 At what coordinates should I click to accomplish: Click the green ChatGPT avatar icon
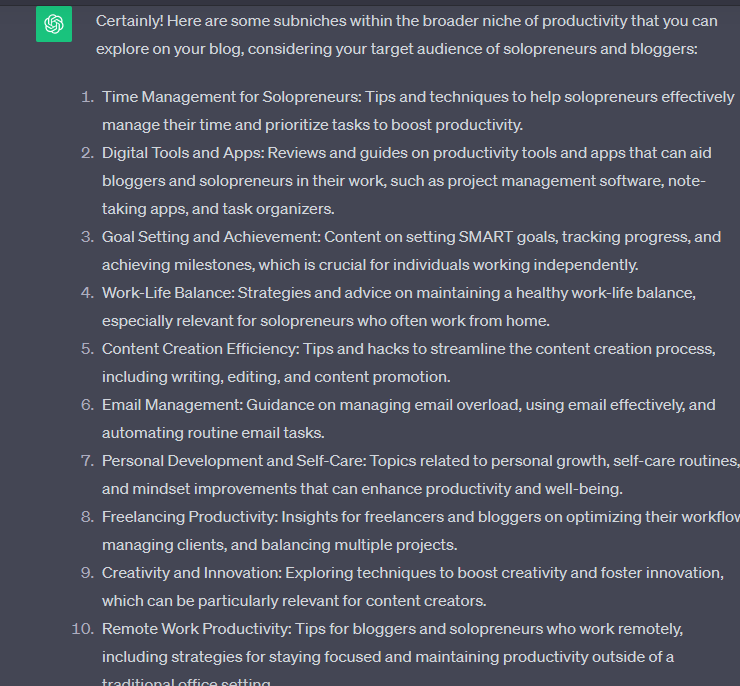click(54, 24)
